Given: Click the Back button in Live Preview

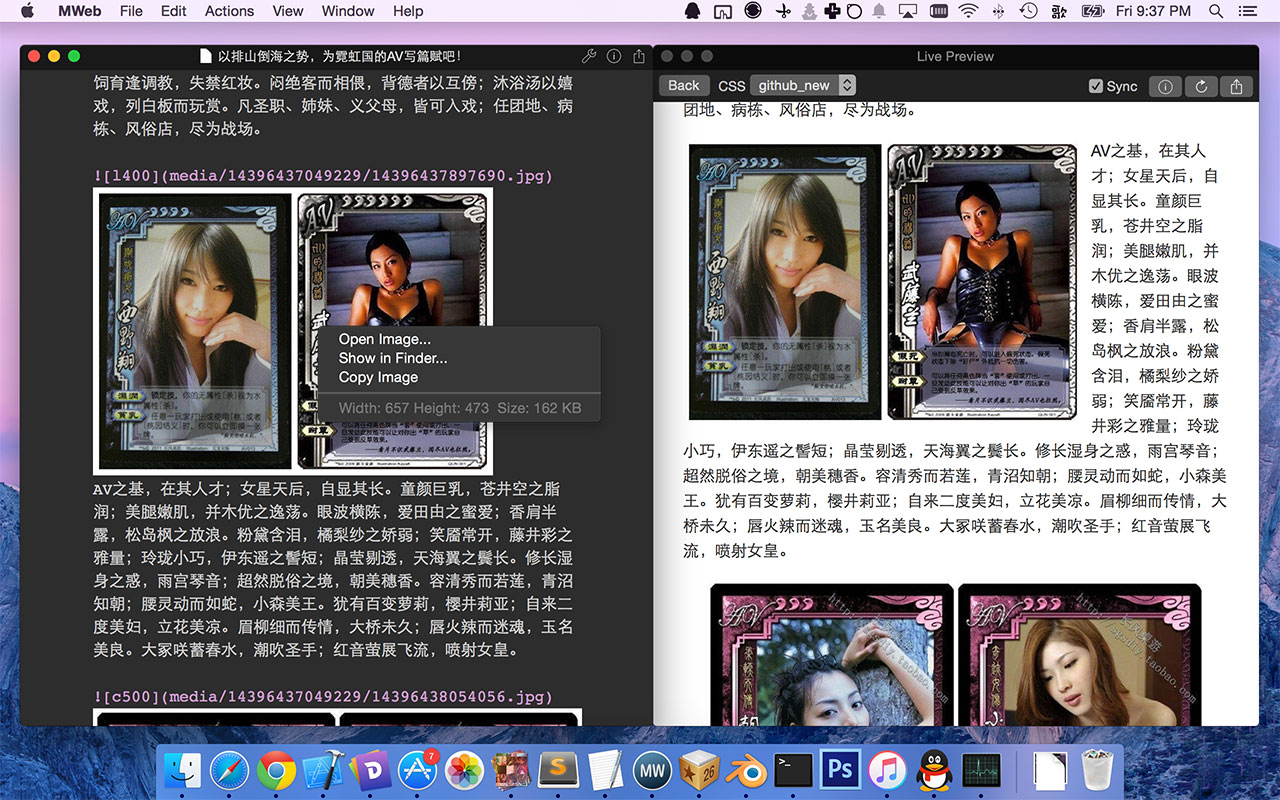Looking at the screenshot, I should [684, 85].
